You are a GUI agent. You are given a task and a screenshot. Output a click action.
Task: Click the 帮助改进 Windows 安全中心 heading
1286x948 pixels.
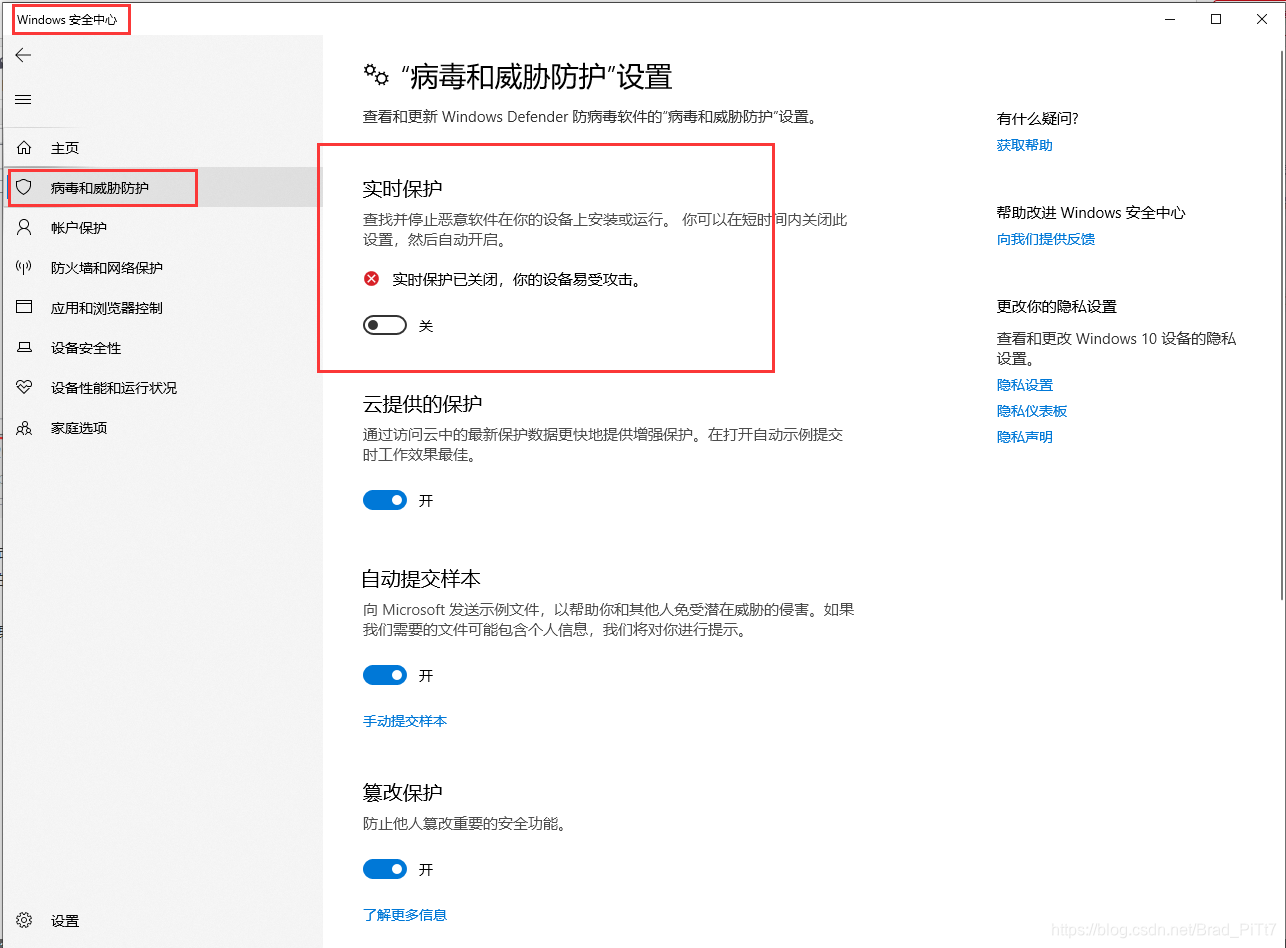1091,213
